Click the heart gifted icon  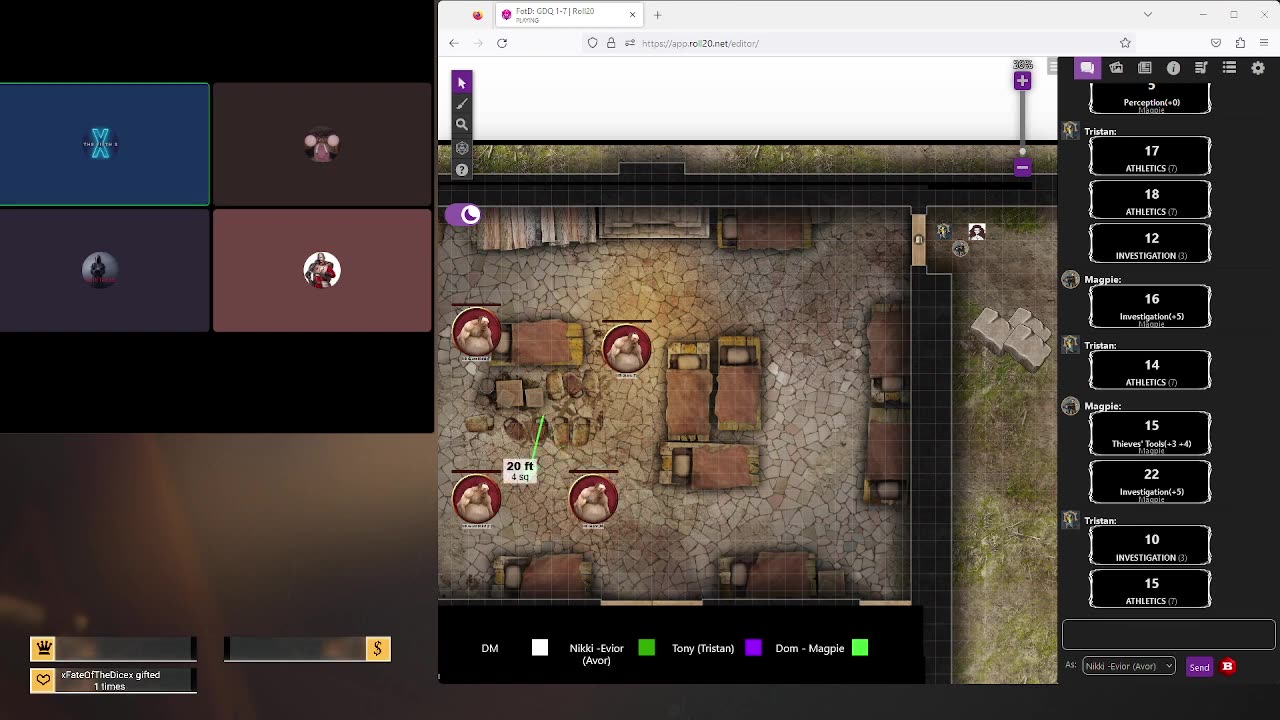(43, 680)
